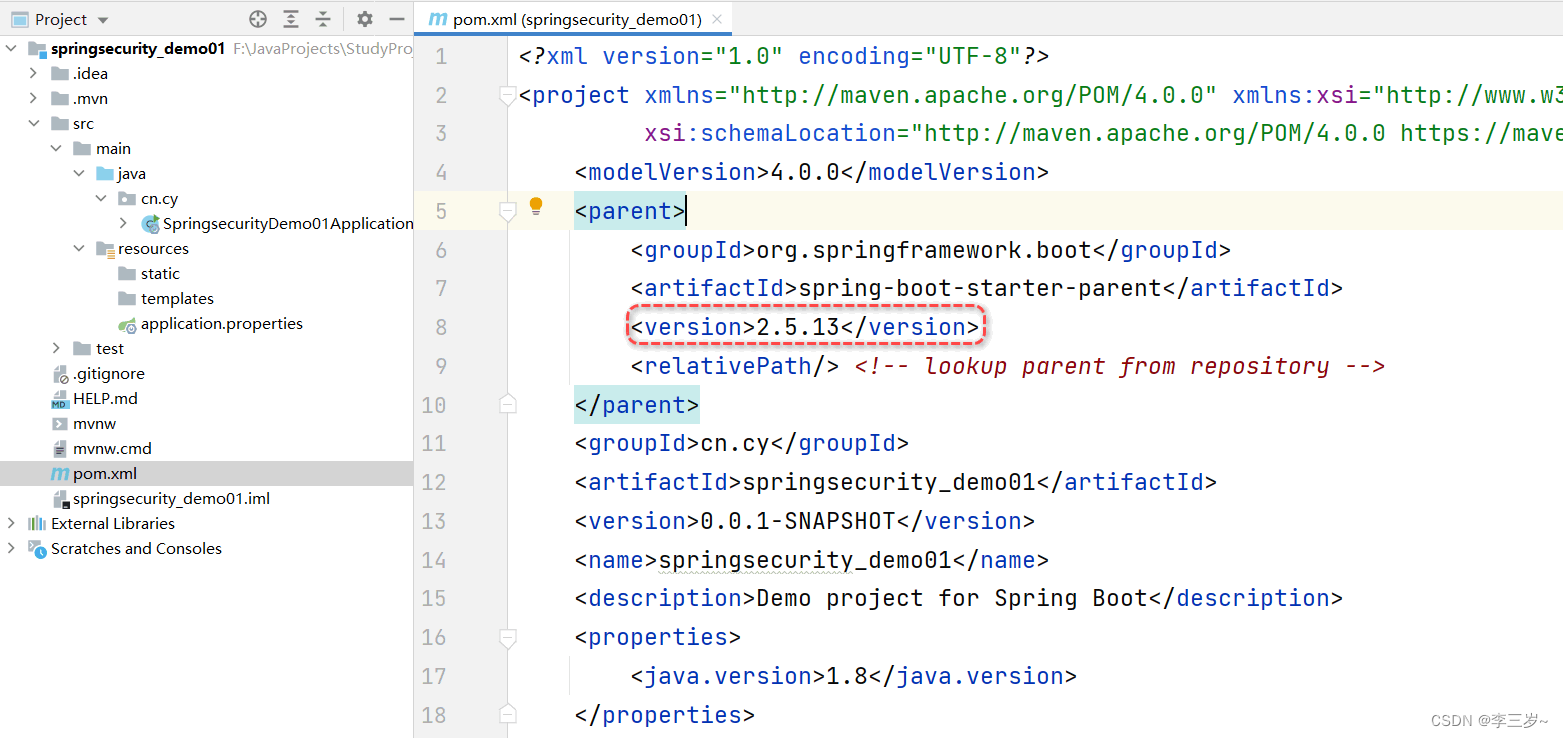Screen dimensions: 1563x738
Task: Click org.springframework.boot groupId text
Action: coord(924,249)
